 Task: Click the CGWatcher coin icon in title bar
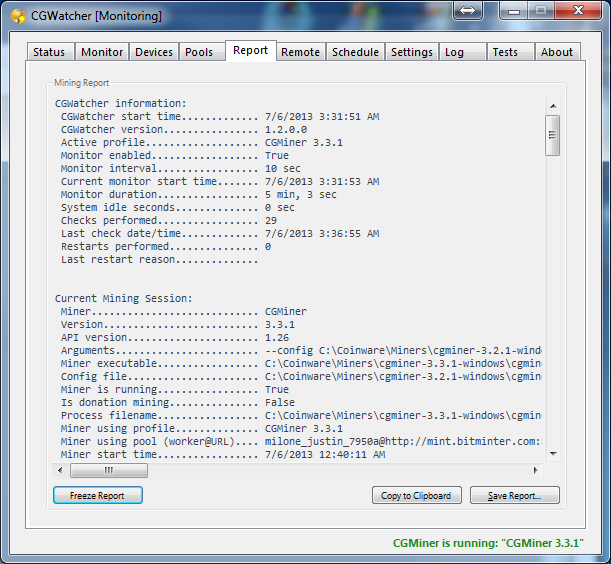coord(18,16)
